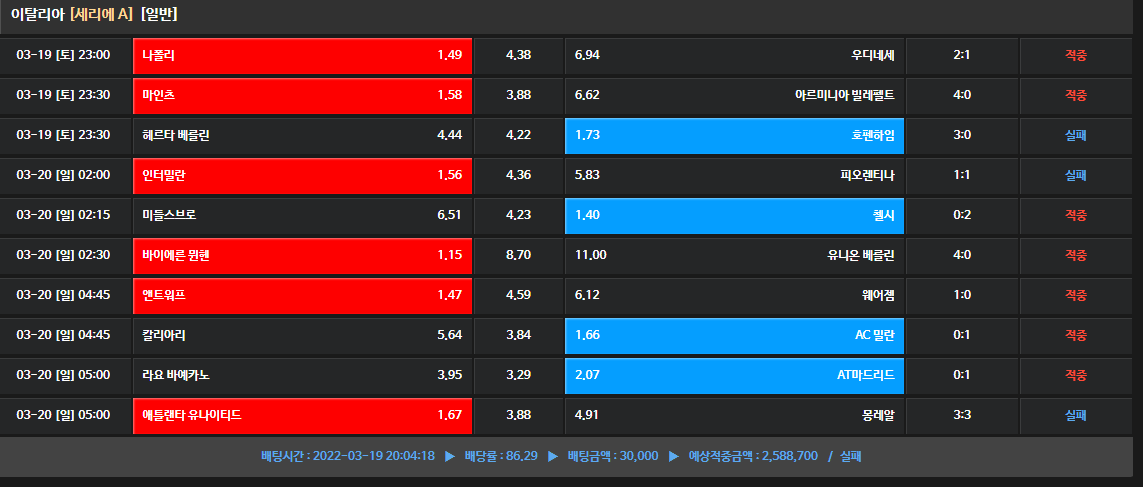1143x487 pixels.
Task: Click the blue 호펜하임 away pick at 1.73
Action: 733,135
